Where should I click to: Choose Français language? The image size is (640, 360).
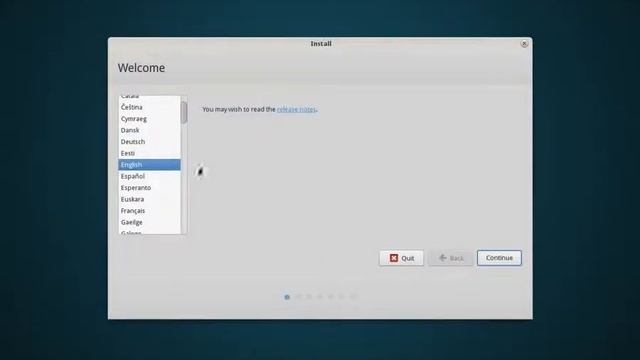coord(149,211)
